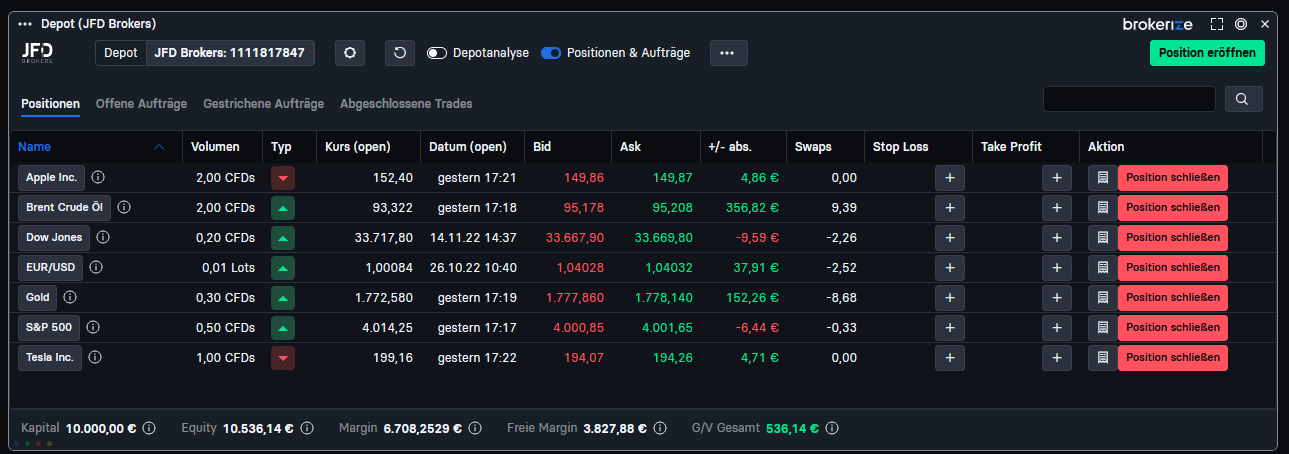Sort by the Kurs (open) column header
The image size is (1289, 454).
(358, 147)
